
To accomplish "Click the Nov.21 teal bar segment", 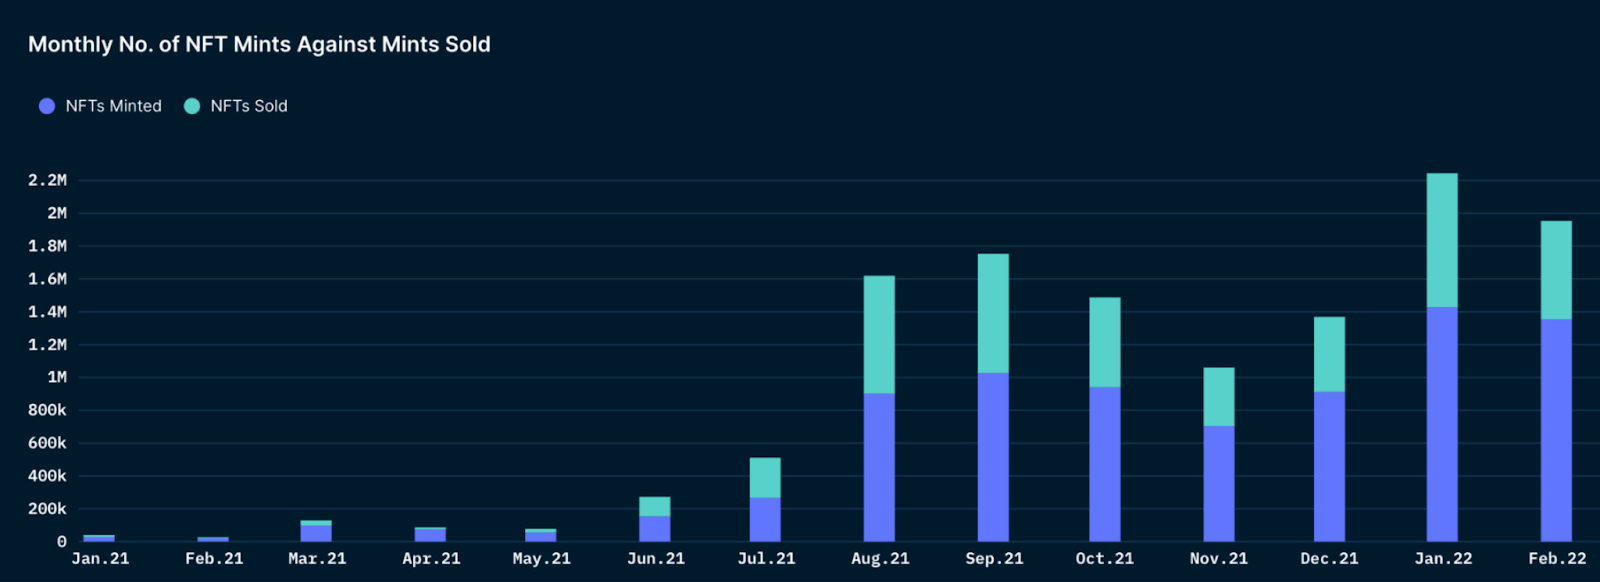I will coord(1219,397).
